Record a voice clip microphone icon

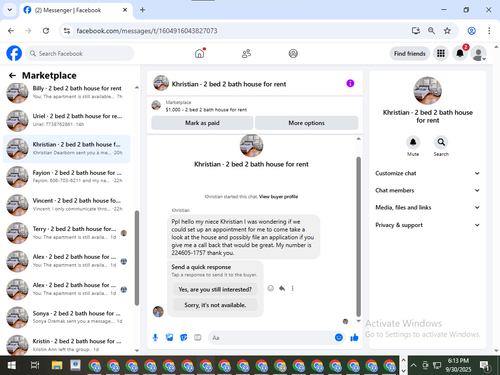pos(155,338)
